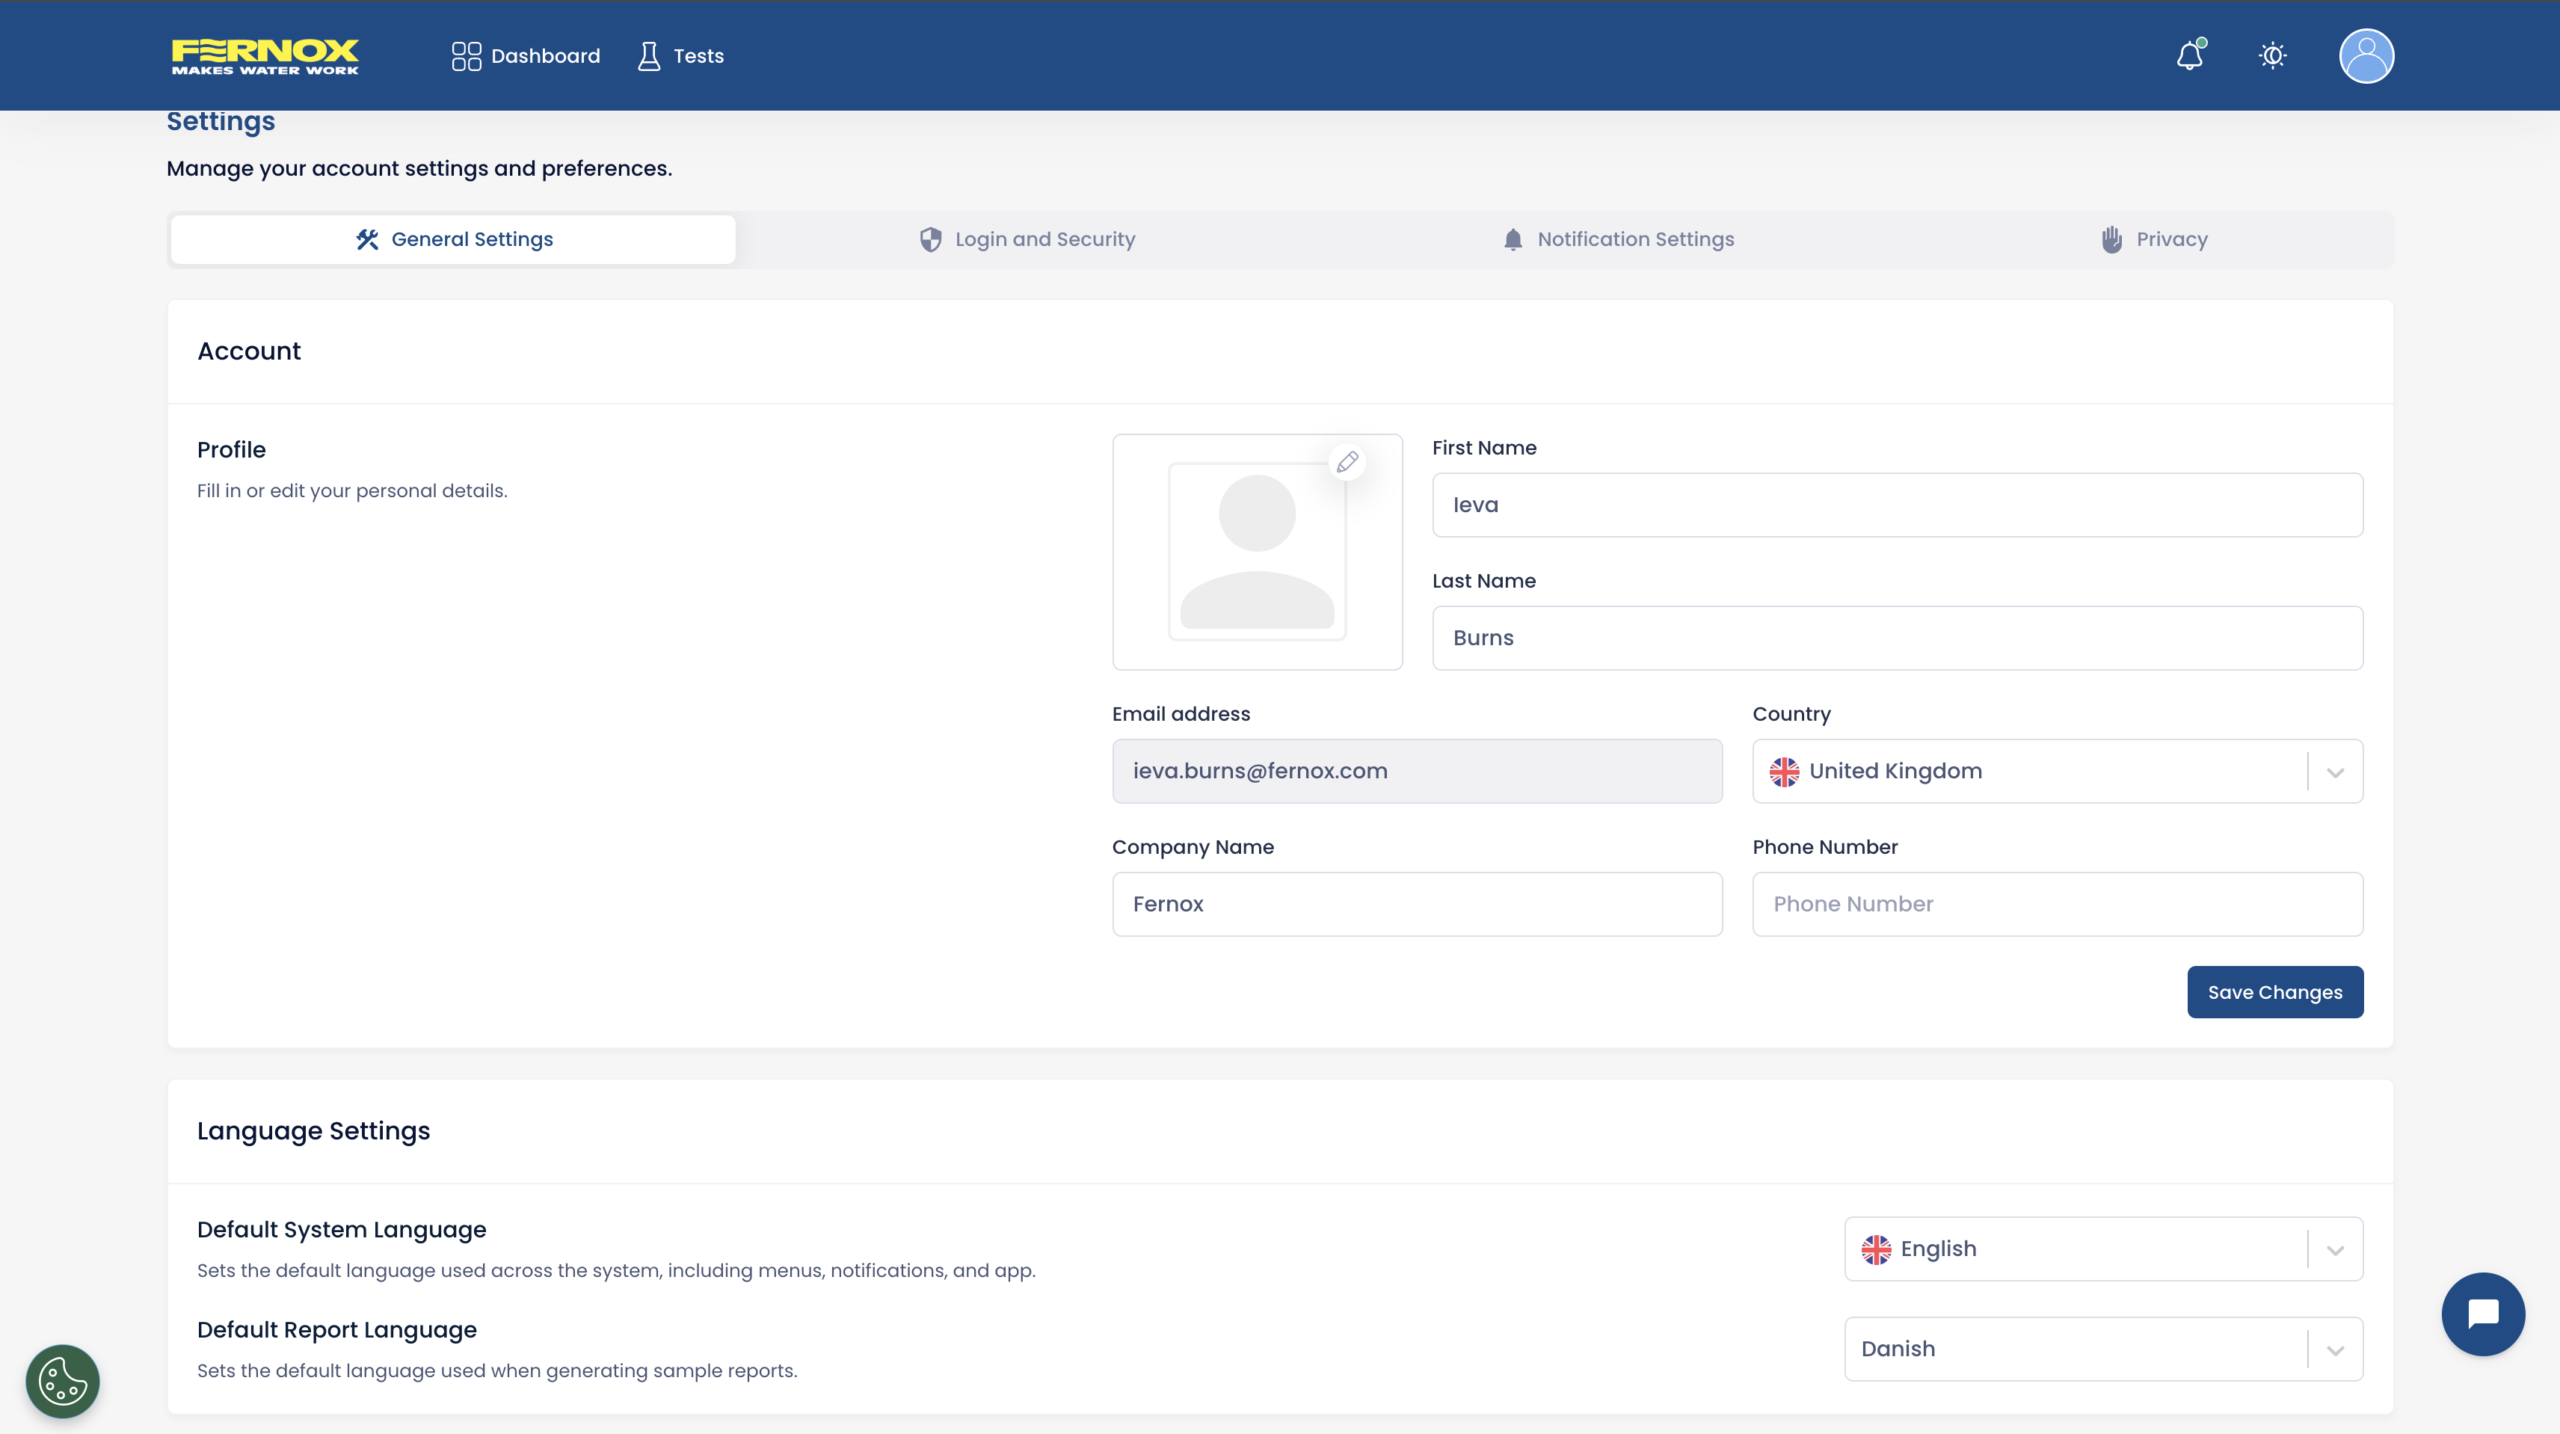Click the First Name input field

1897,505
